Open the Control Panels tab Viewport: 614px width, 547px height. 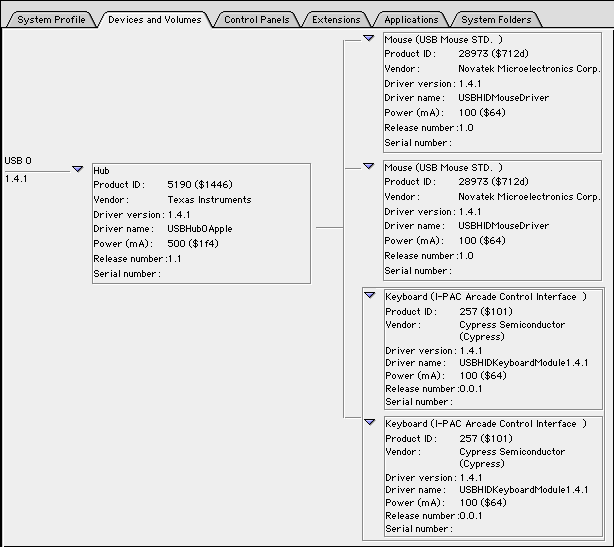[257, 19]
